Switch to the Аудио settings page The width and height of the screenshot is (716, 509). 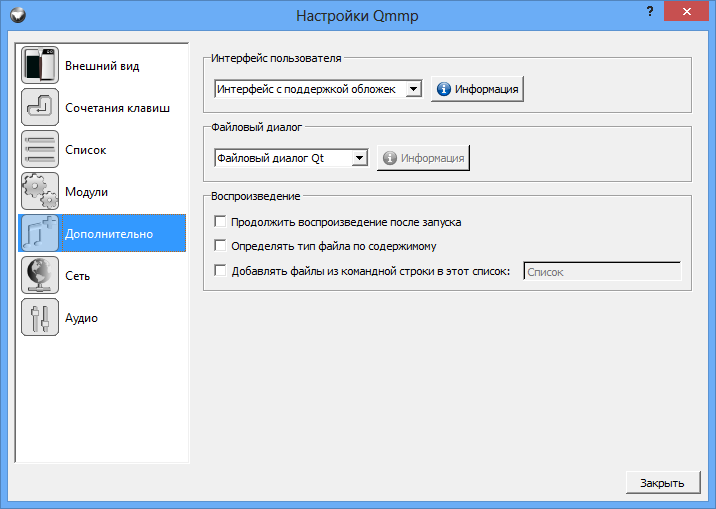[102, 318]
